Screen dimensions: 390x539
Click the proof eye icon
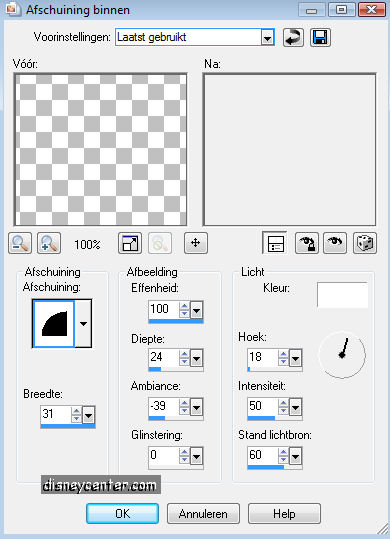[x=335, y=243]
